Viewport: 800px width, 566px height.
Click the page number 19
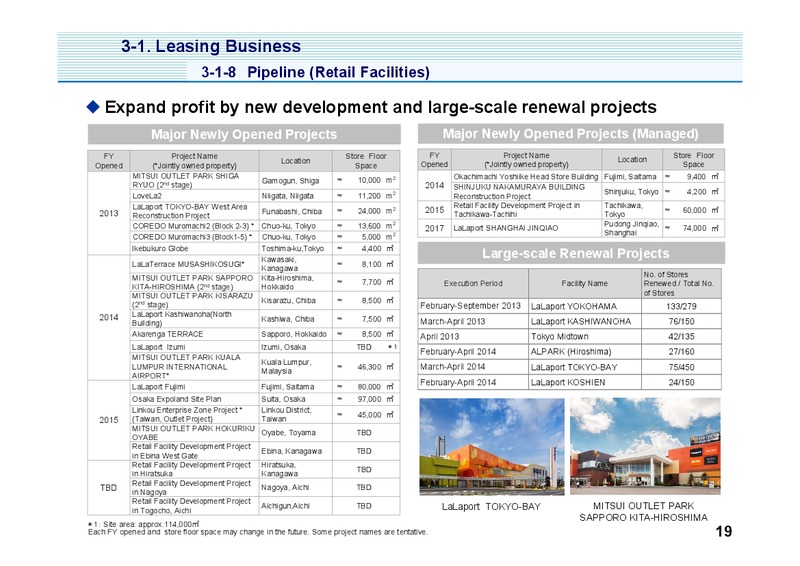click(723, 531)
